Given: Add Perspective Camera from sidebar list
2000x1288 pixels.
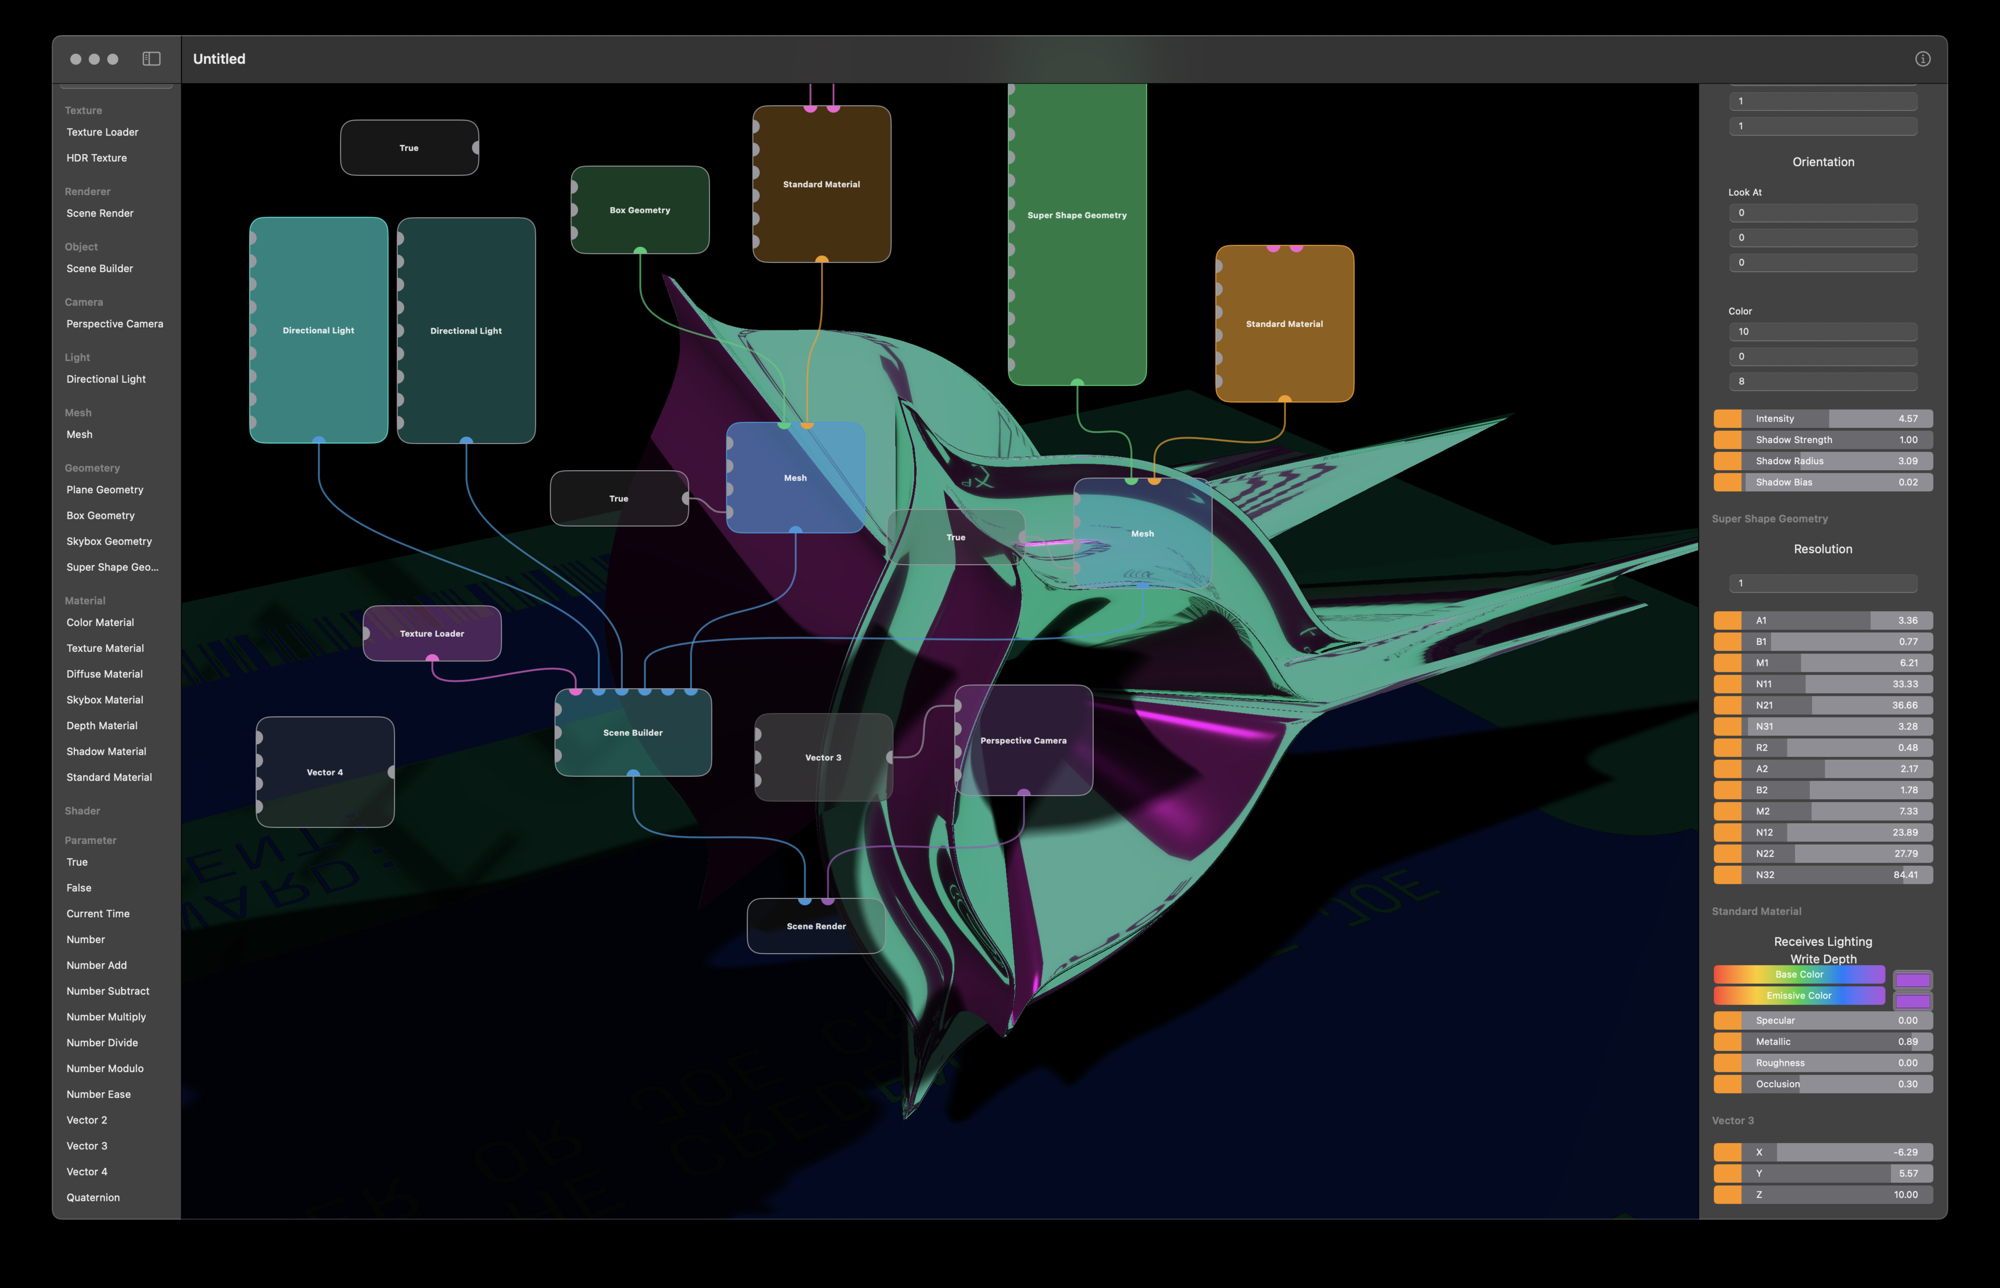Looking at the screenshot, I should click(114, 324).
